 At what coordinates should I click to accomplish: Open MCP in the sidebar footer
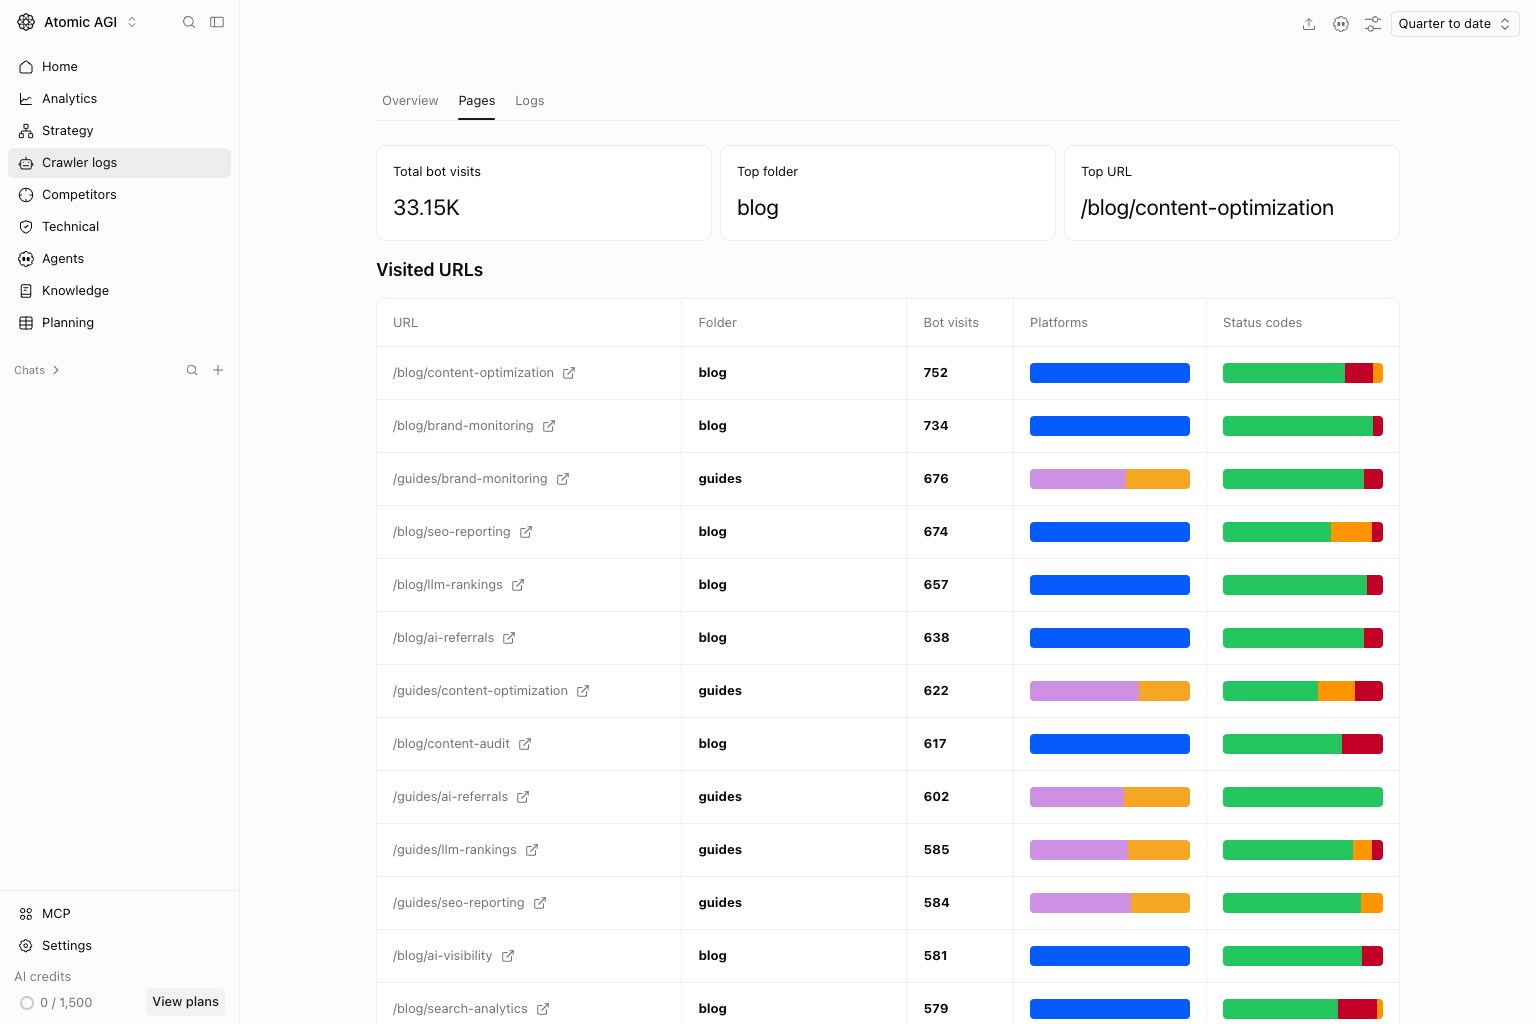pyautogui.click(x=119, y=914)
